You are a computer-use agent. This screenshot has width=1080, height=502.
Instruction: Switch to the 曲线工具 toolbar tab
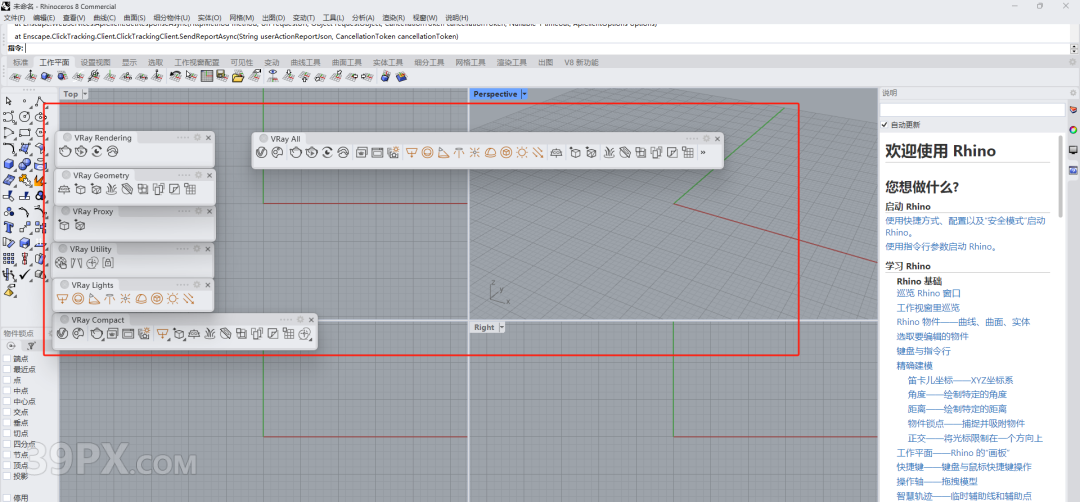tap(305, 62)
